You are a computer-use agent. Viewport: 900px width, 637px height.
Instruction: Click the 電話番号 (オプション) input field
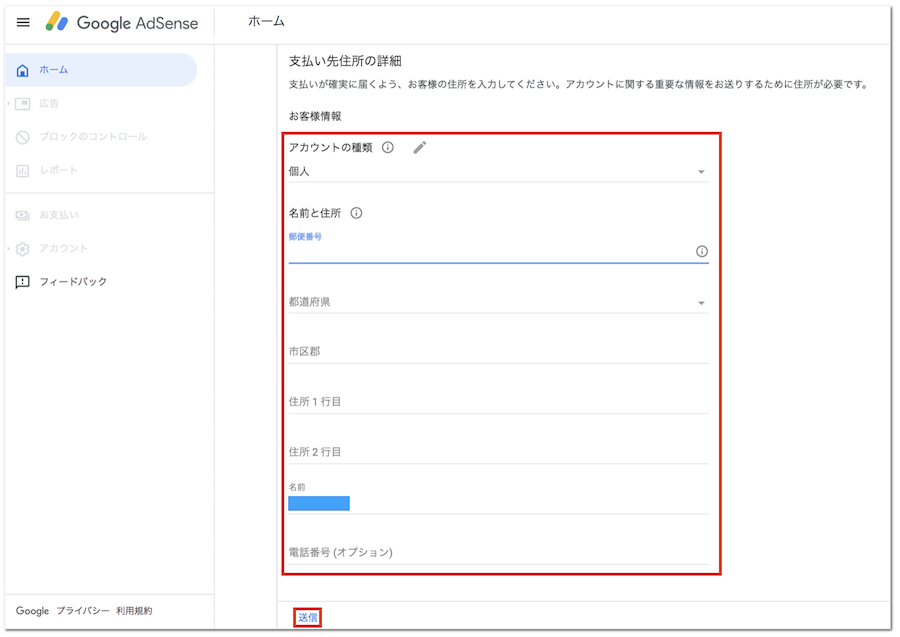click(497, 552)
